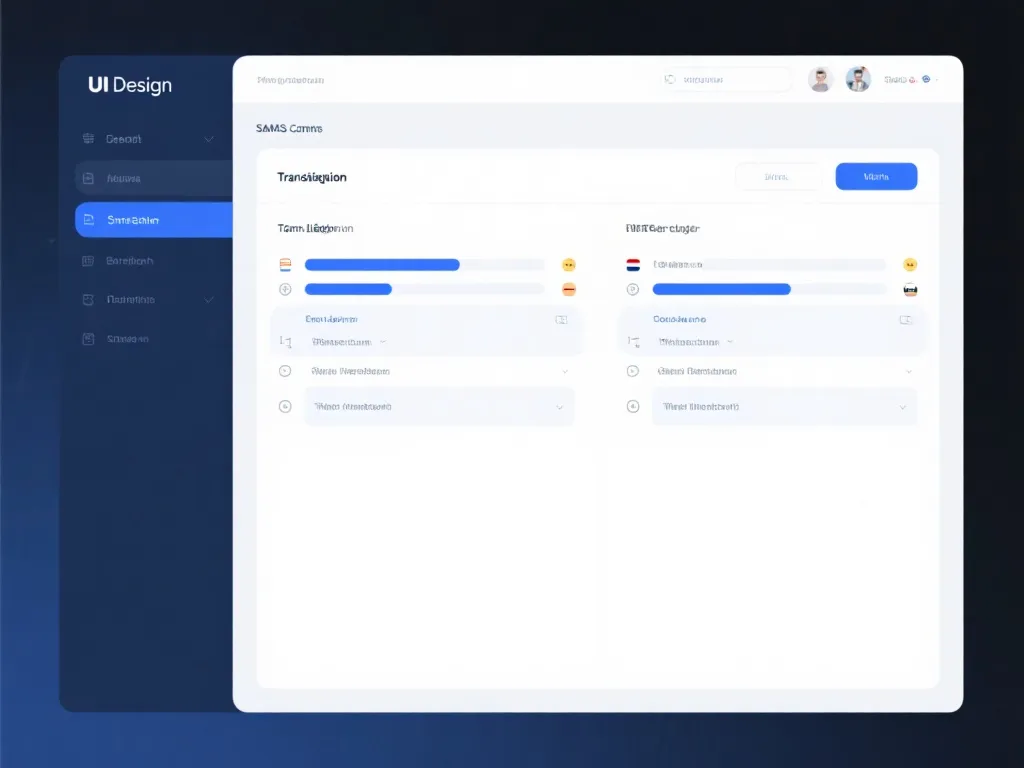Click the tree branch icon in left subsection
1024x768 pixels.
pyautogui.click(x=285, y=342)
